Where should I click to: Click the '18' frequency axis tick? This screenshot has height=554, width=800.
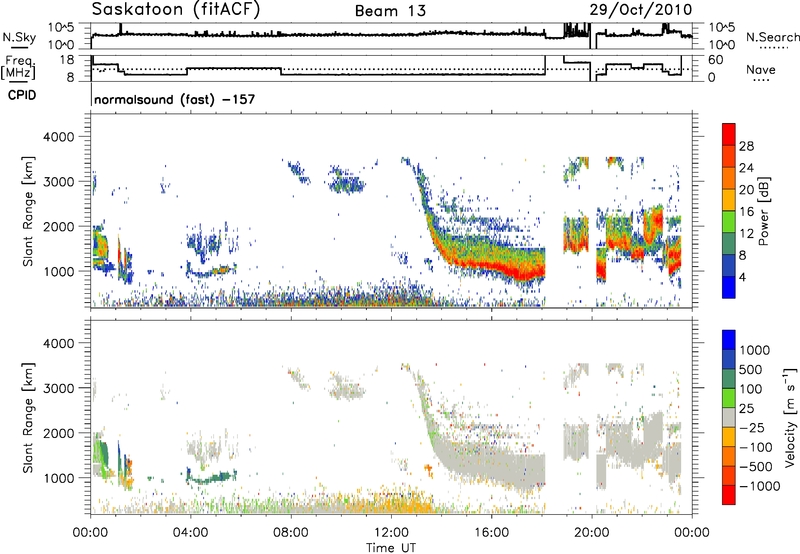(x=67, y=60)
